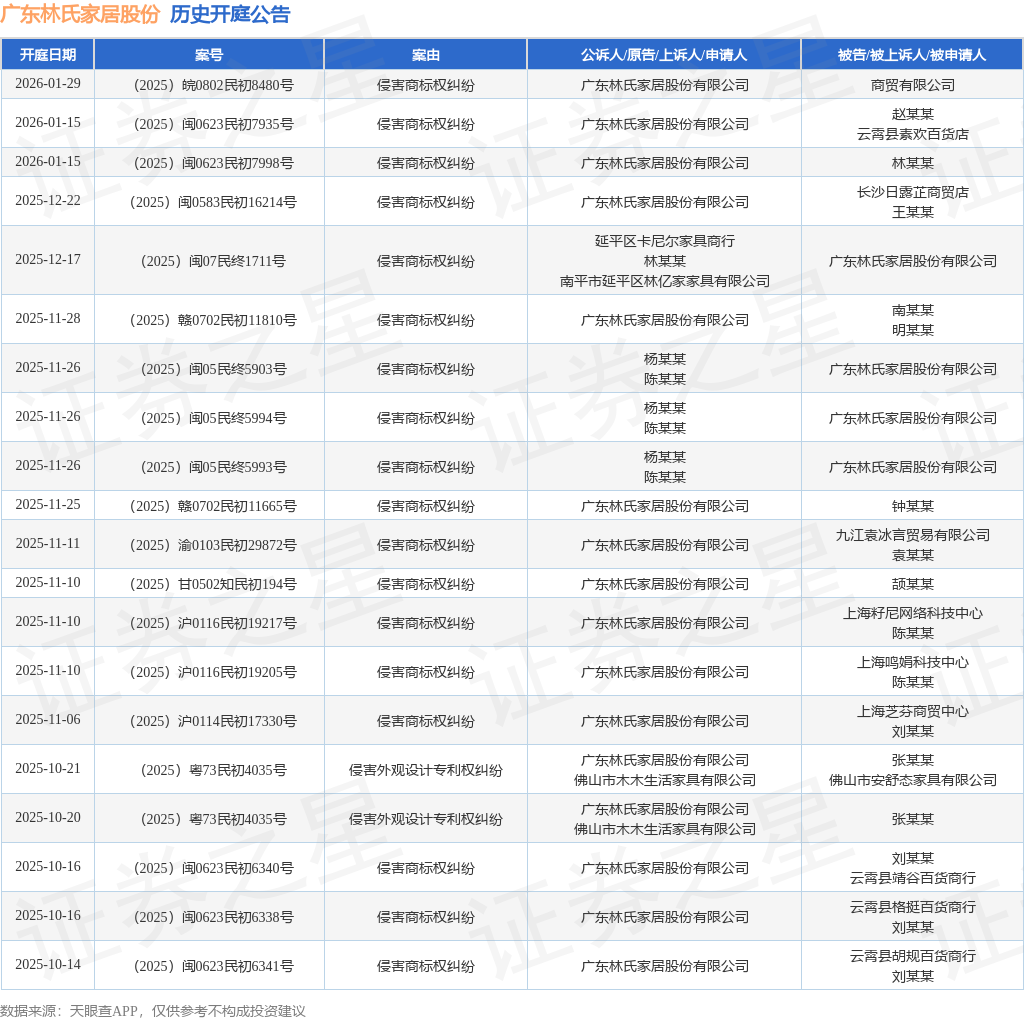Click defendant 长沙日露芷商贸店

[912, 192]
